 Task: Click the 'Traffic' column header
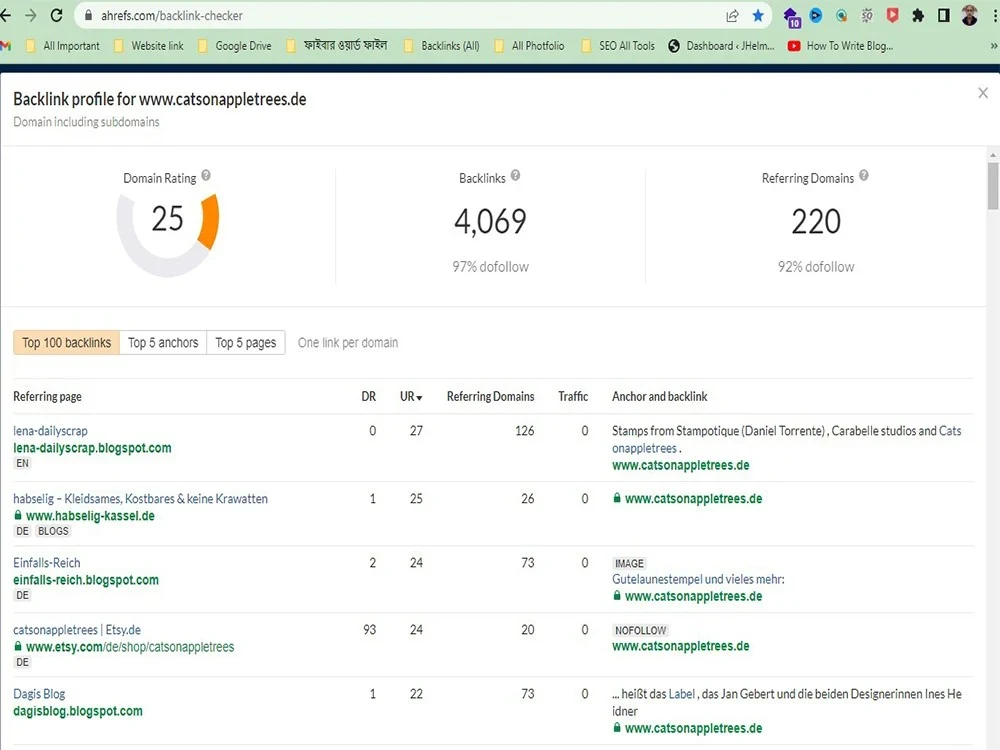573,397
